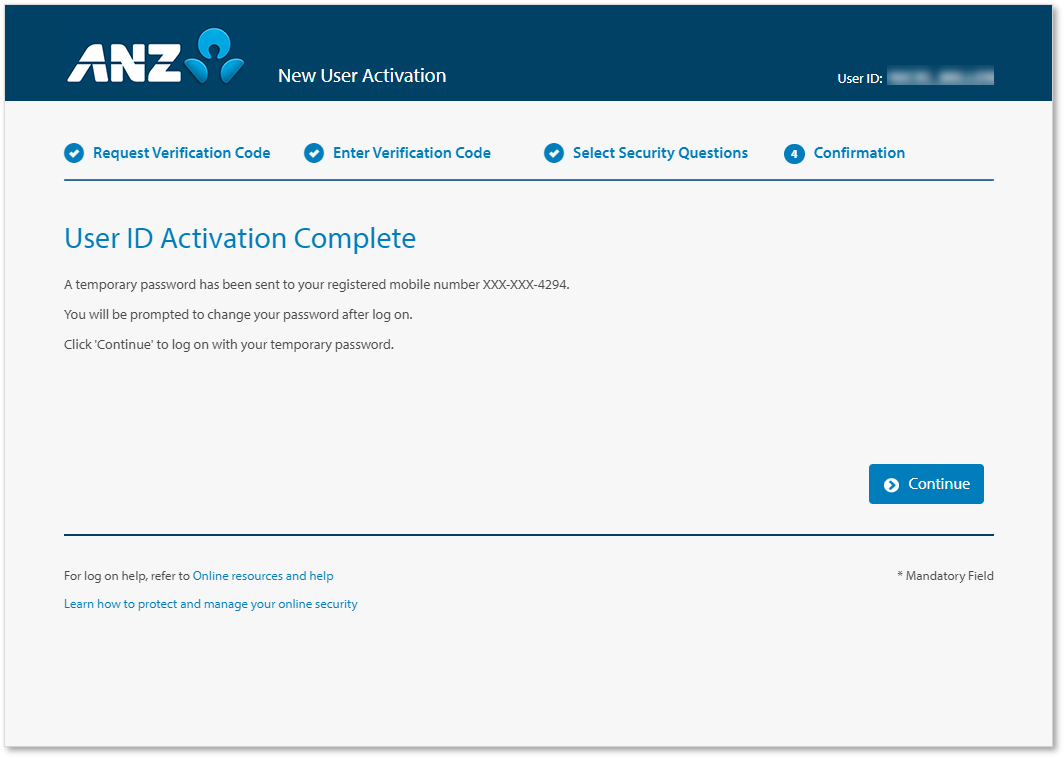Open the protect and manage online security link
The width and height of the screenshot is (1064, 758).
(211, 604)
